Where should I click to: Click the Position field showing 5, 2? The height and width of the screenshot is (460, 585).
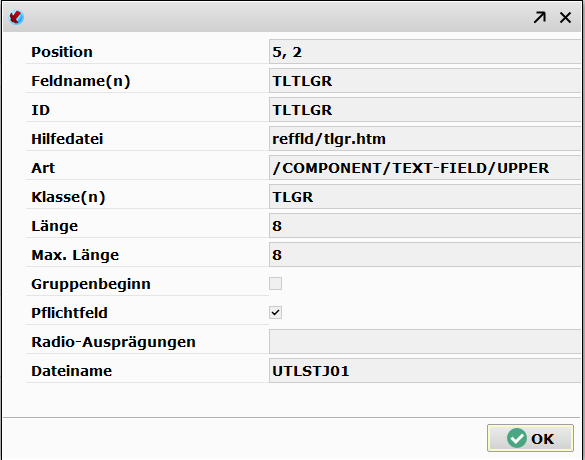coord(425,52)
